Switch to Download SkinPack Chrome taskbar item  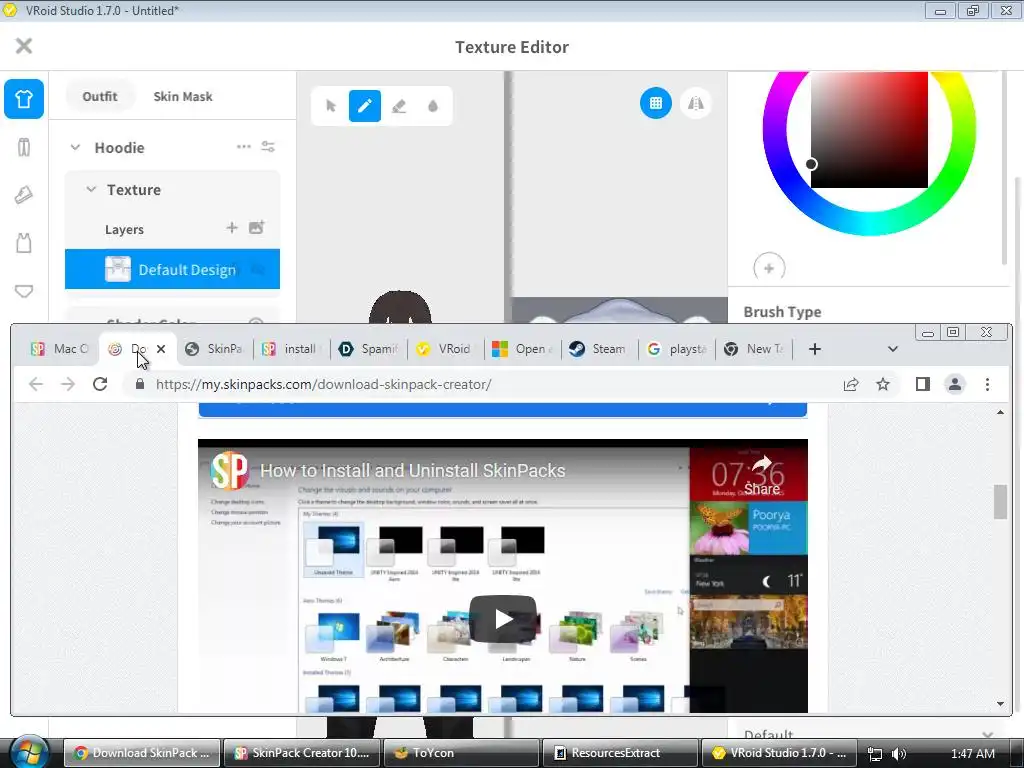(x=142, y=753)
